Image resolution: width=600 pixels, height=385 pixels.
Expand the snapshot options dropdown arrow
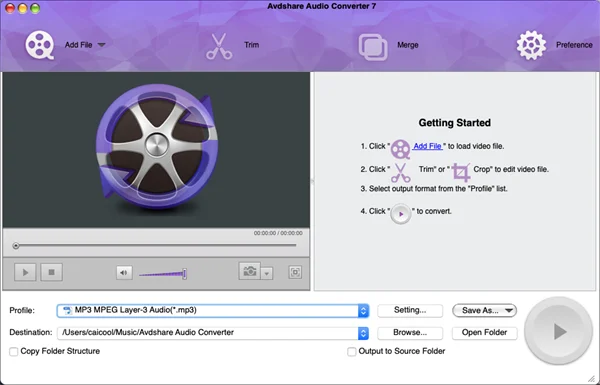pyautogui.click(x=267, y=273)
